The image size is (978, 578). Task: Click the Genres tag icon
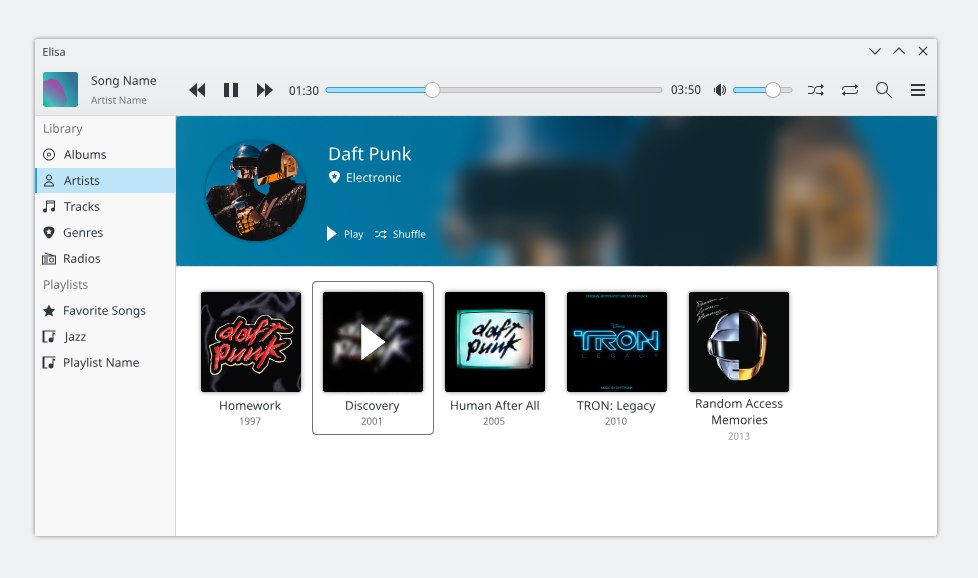(49, 233)
